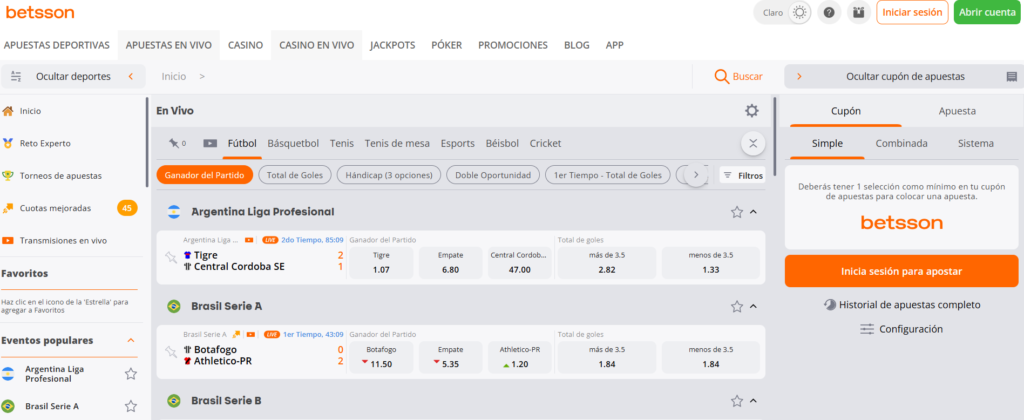
Task: Select the Esports tab
Action: pyautogui.click(x=458, y=143)
